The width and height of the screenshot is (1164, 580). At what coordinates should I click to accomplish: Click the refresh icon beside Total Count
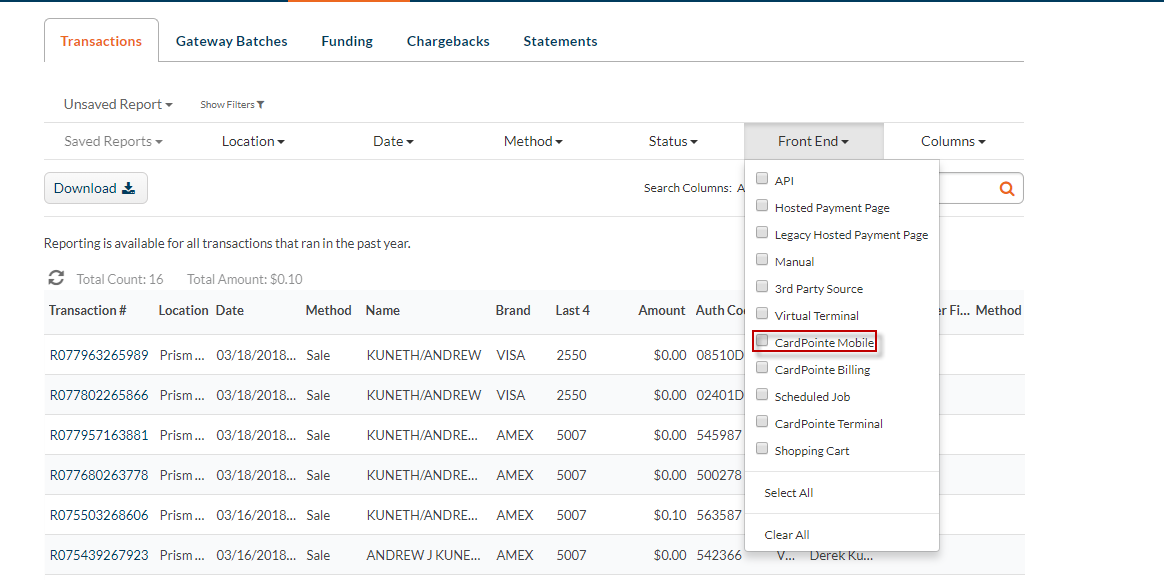click(x=56, y=278)
